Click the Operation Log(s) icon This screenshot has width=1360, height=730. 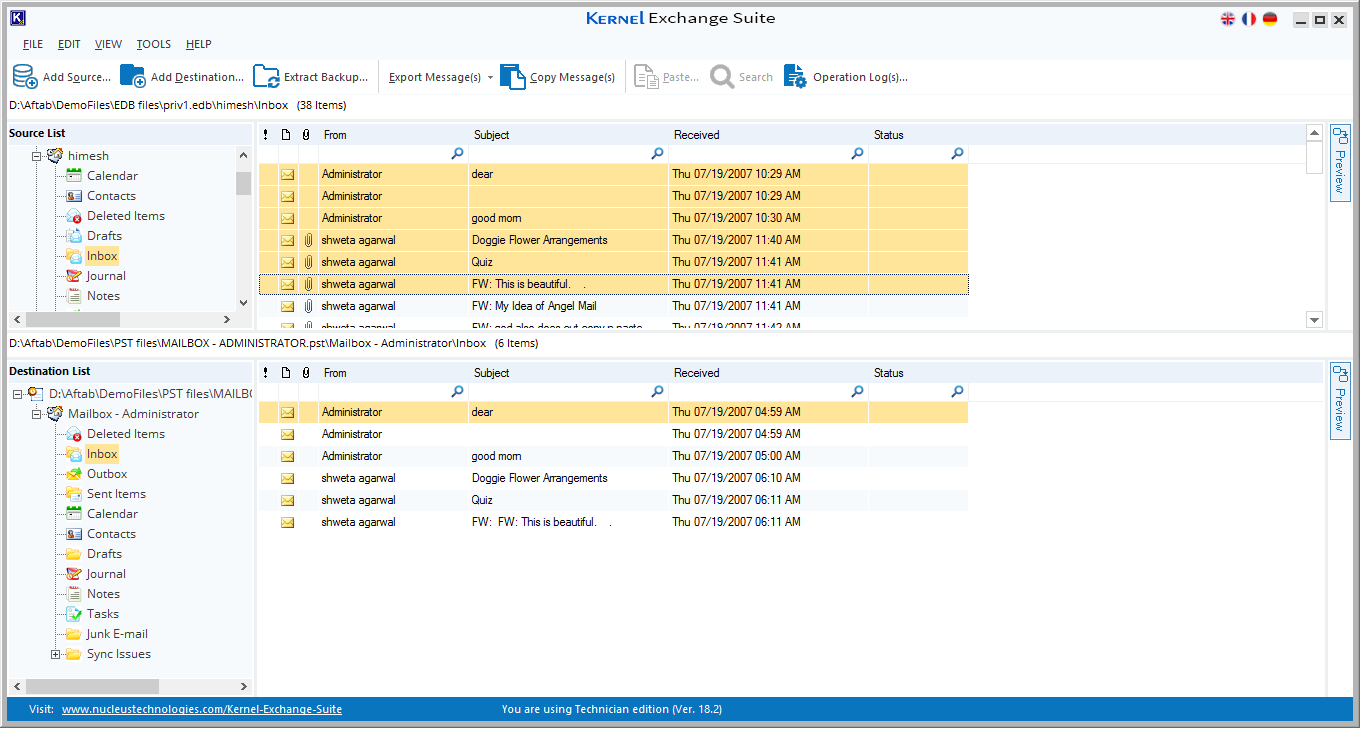coord(795,77)
